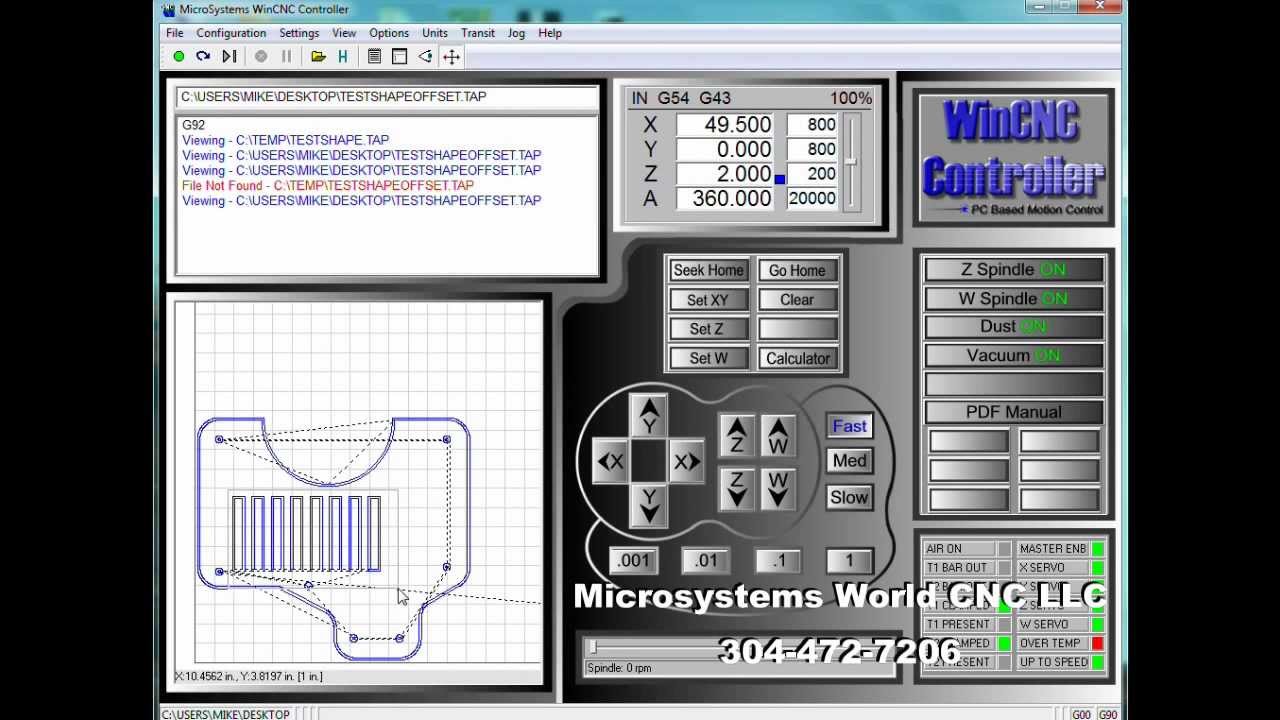Click the Y position value 0.000

coord(726,149)
